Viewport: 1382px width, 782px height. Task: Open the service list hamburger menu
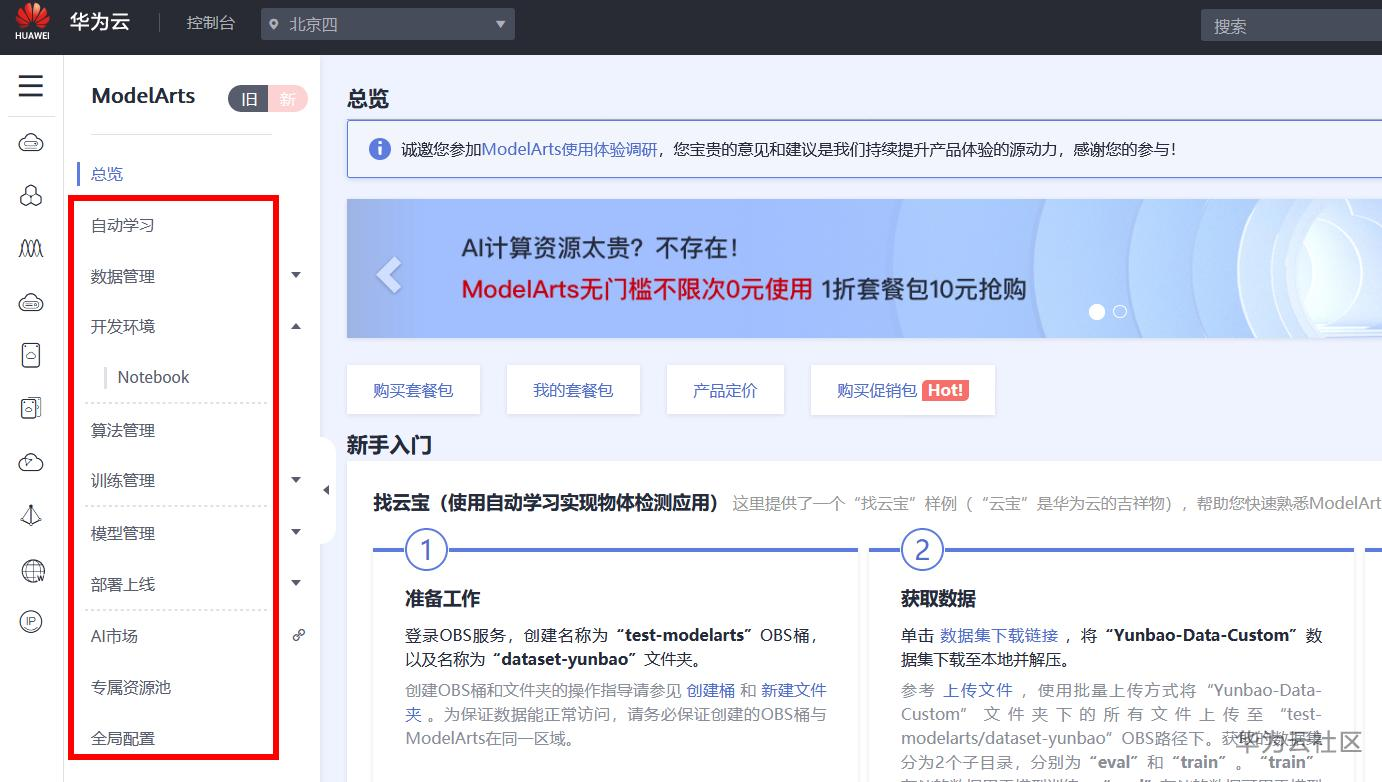pyautogui.click(x=30, y=86)
